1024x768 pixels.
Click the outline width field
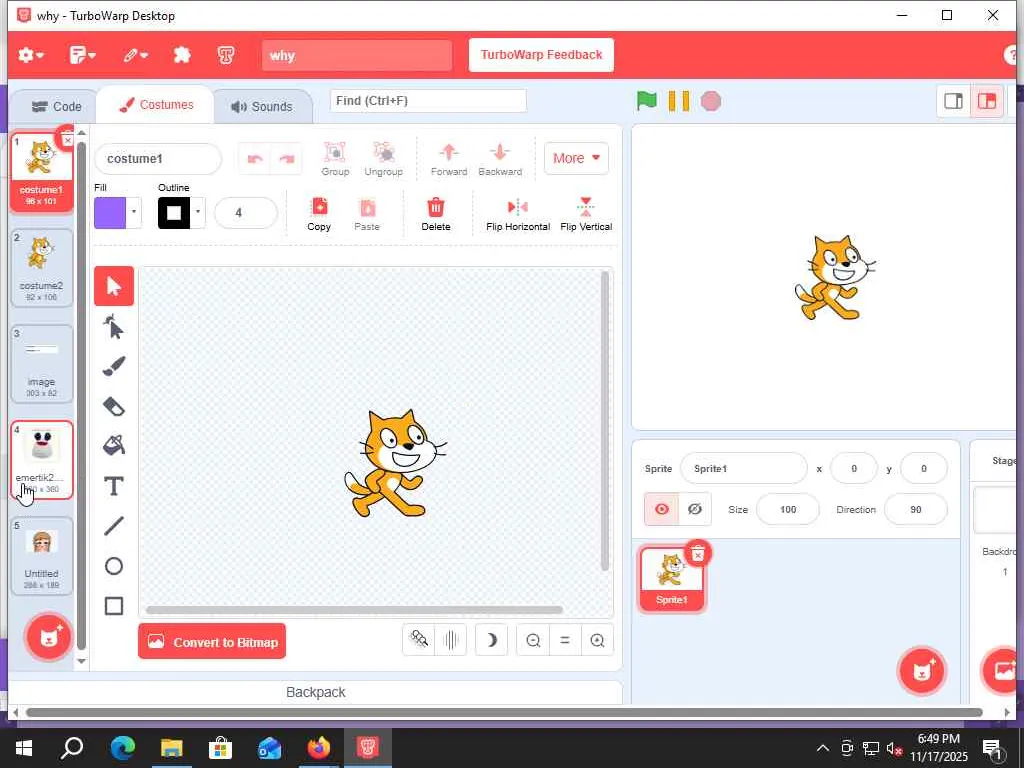(246, 213)
